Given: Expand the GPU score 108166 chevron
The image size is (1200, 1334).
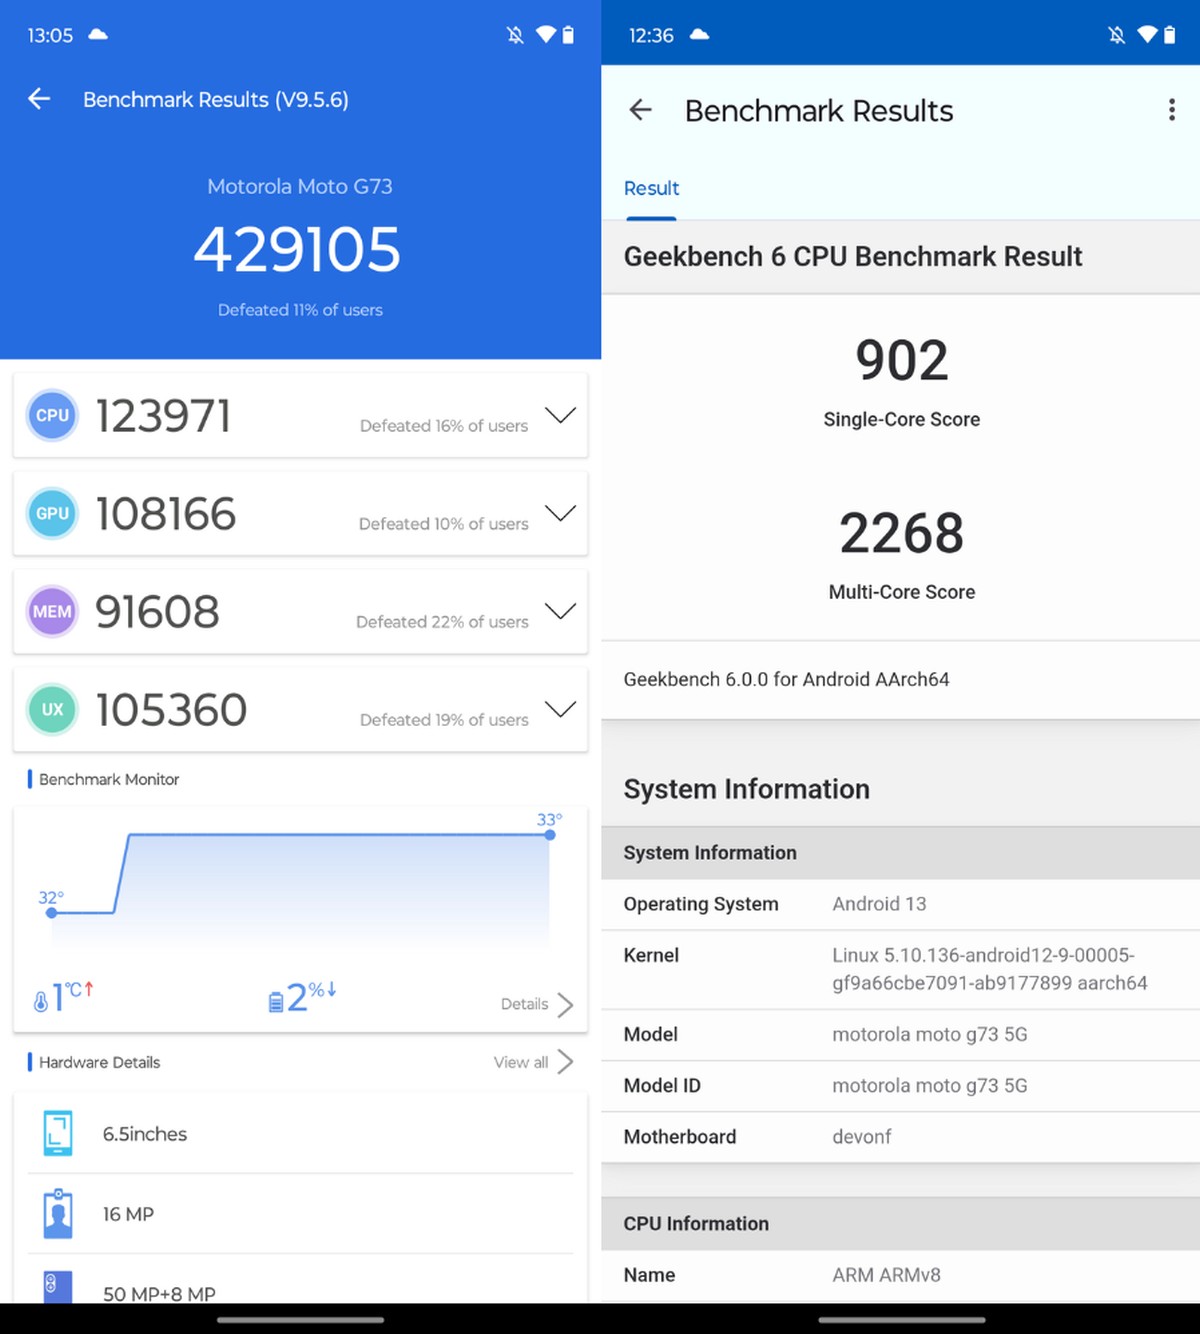Looking at the screenshot, I should [x=560, y=513].
